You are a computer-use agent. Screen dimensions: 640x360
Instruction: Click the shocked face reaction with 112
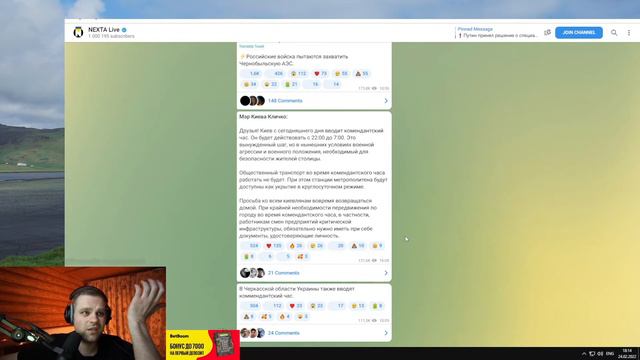pos(298,74)
